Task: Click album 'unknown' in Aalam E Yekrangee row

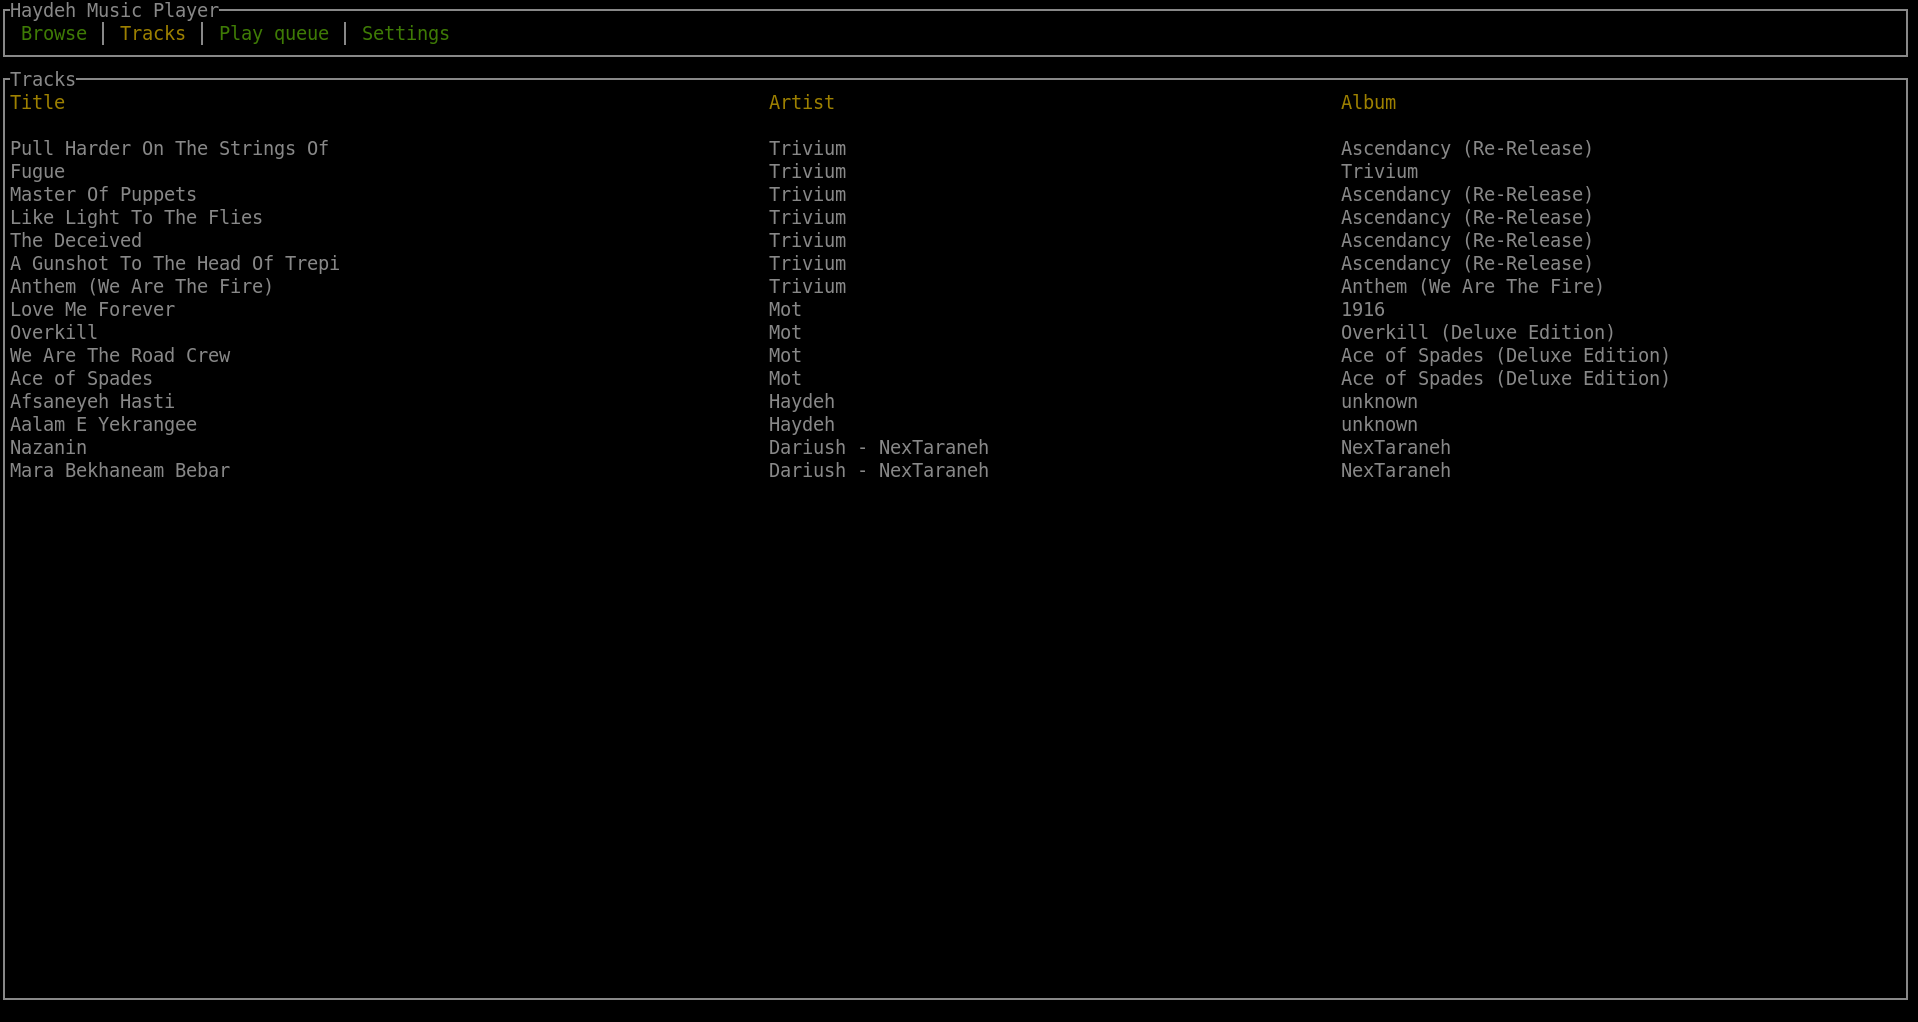Action: tap(1379, 424)
